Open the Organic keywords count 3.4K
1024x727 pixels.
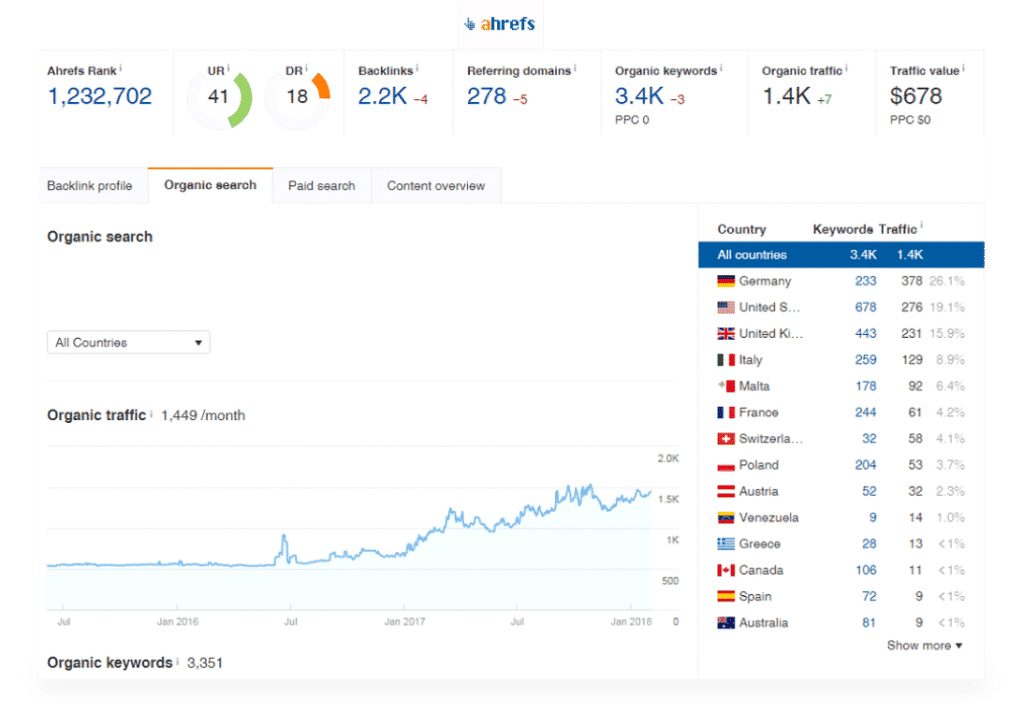click(x=639, y=97)
